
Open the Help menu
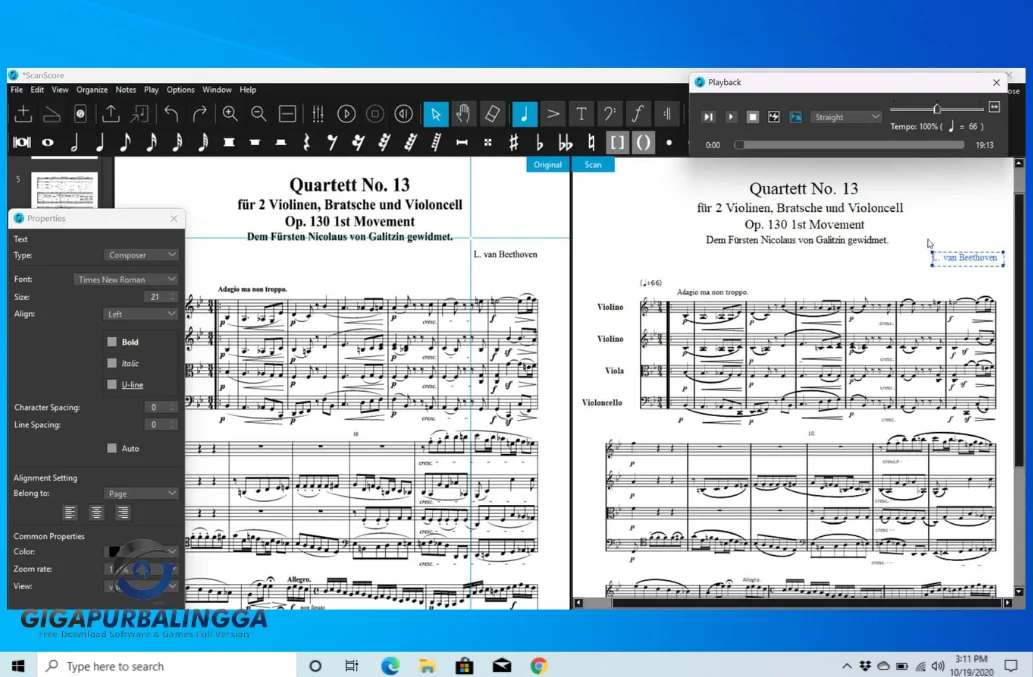(248, 90)
